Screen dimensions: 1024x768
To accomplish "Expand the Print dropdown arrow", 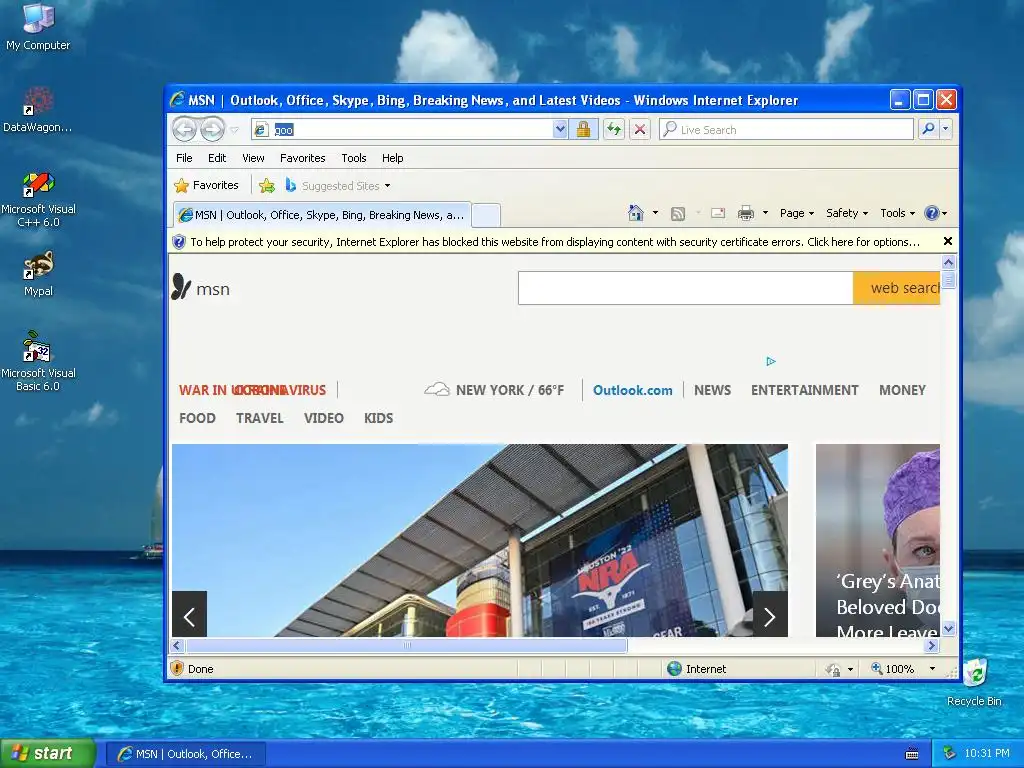I will click(x=765, y=213).
